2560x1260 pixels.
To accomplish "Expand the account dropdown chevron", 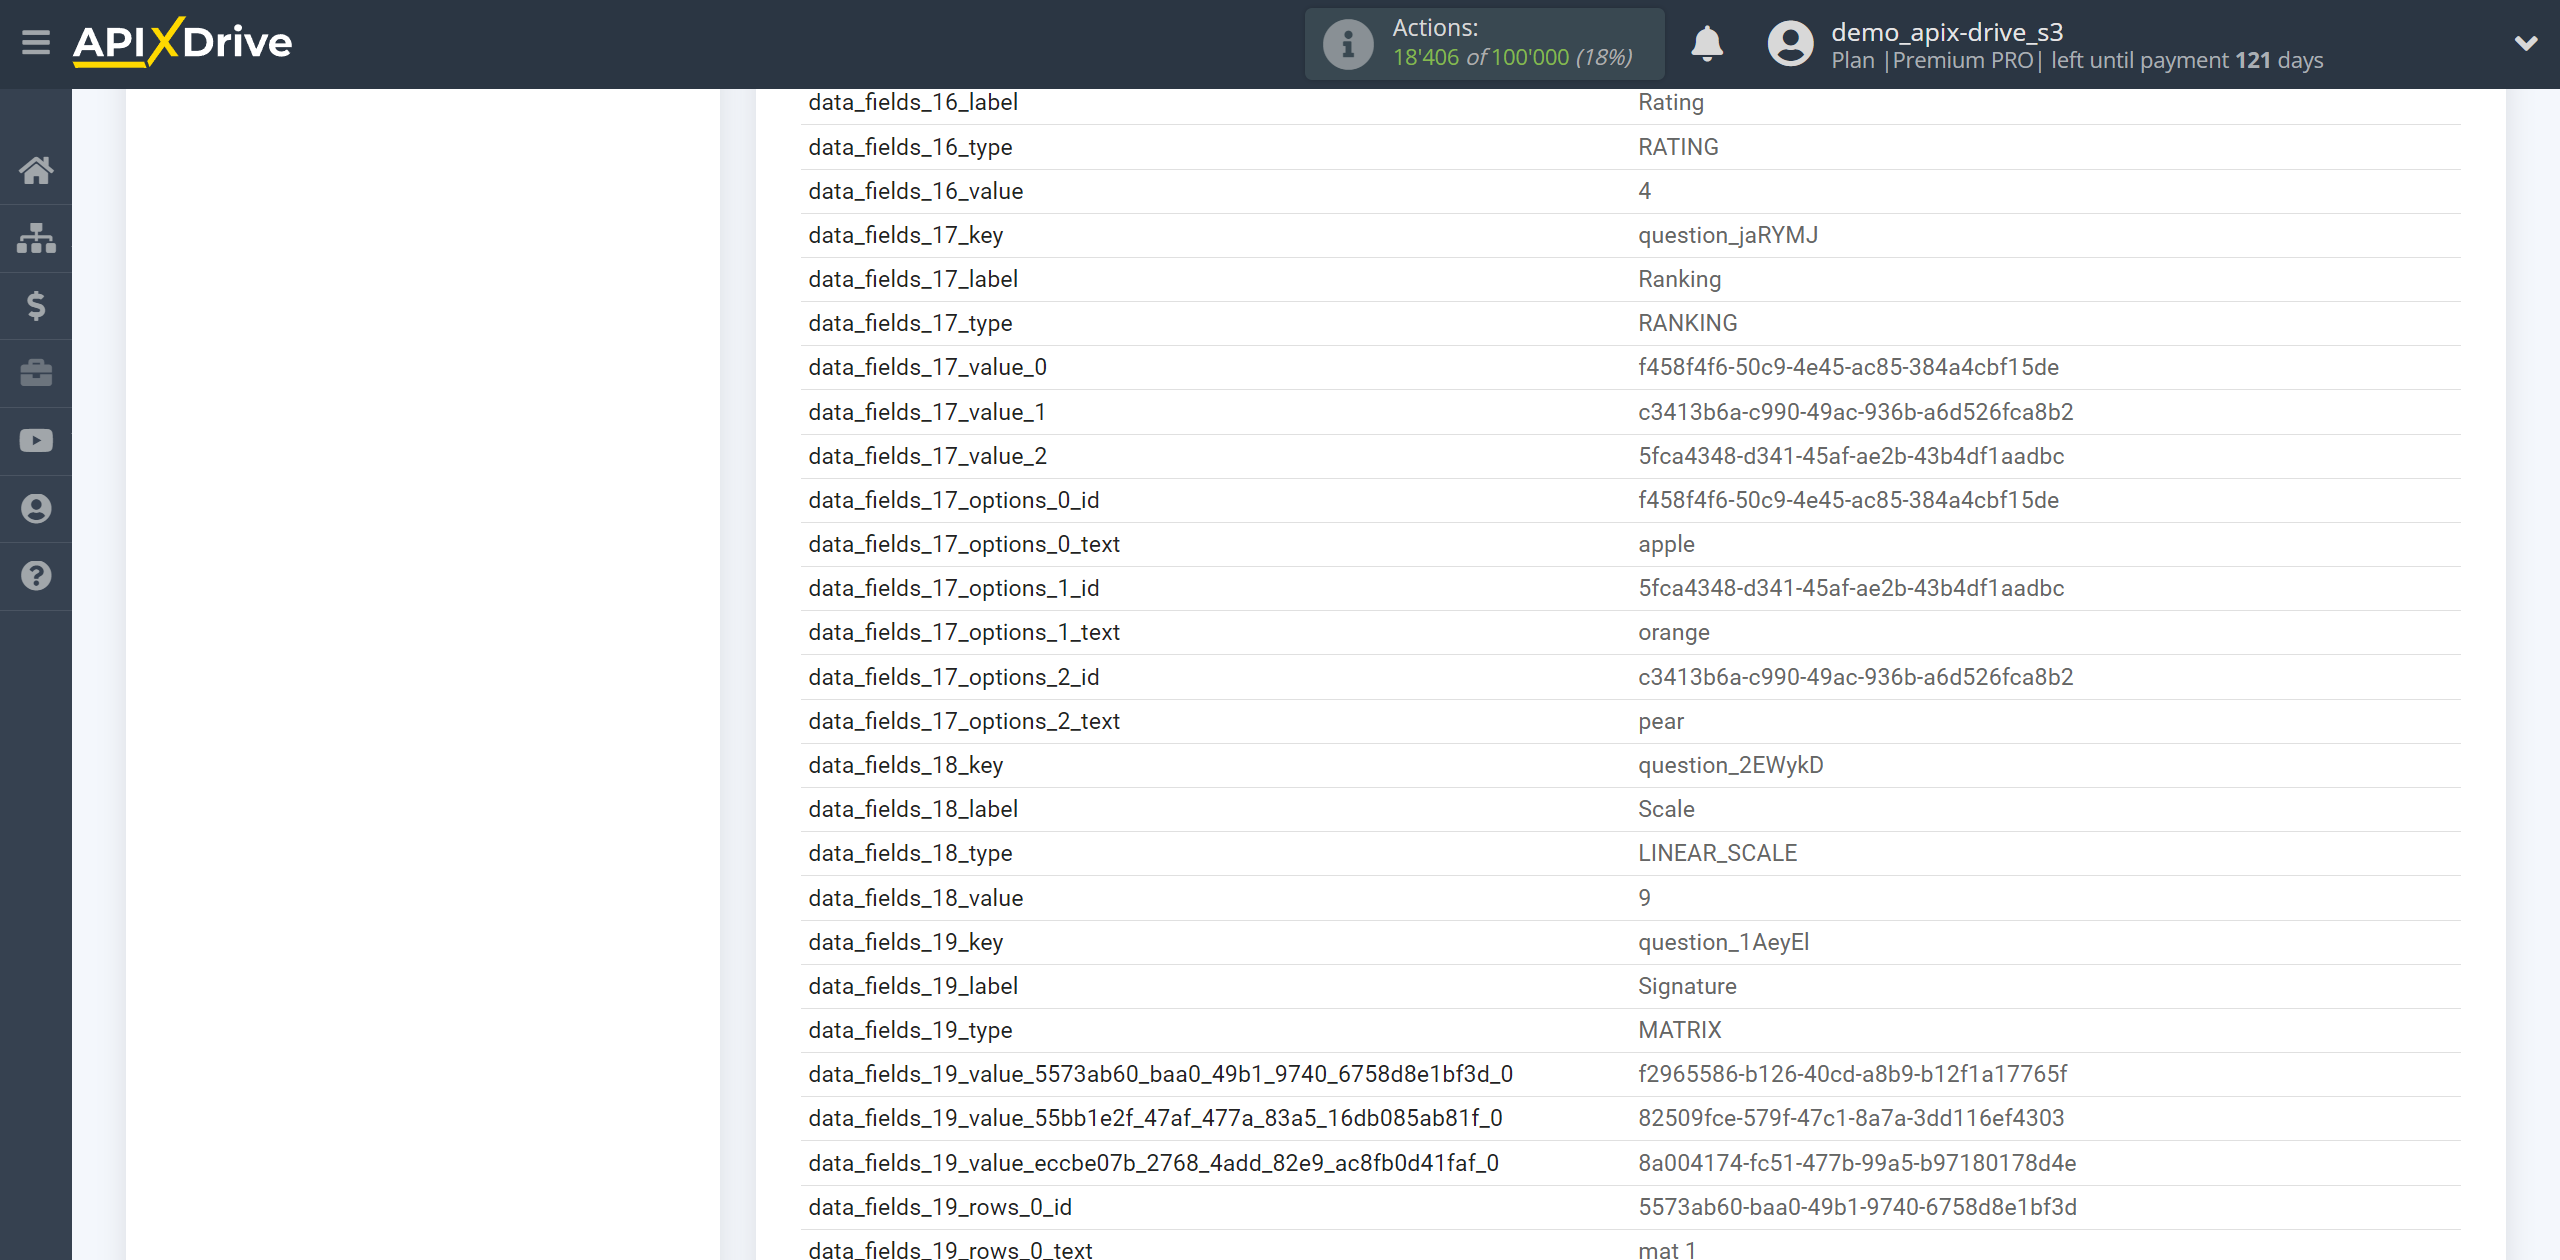I will pos(2526,43).
